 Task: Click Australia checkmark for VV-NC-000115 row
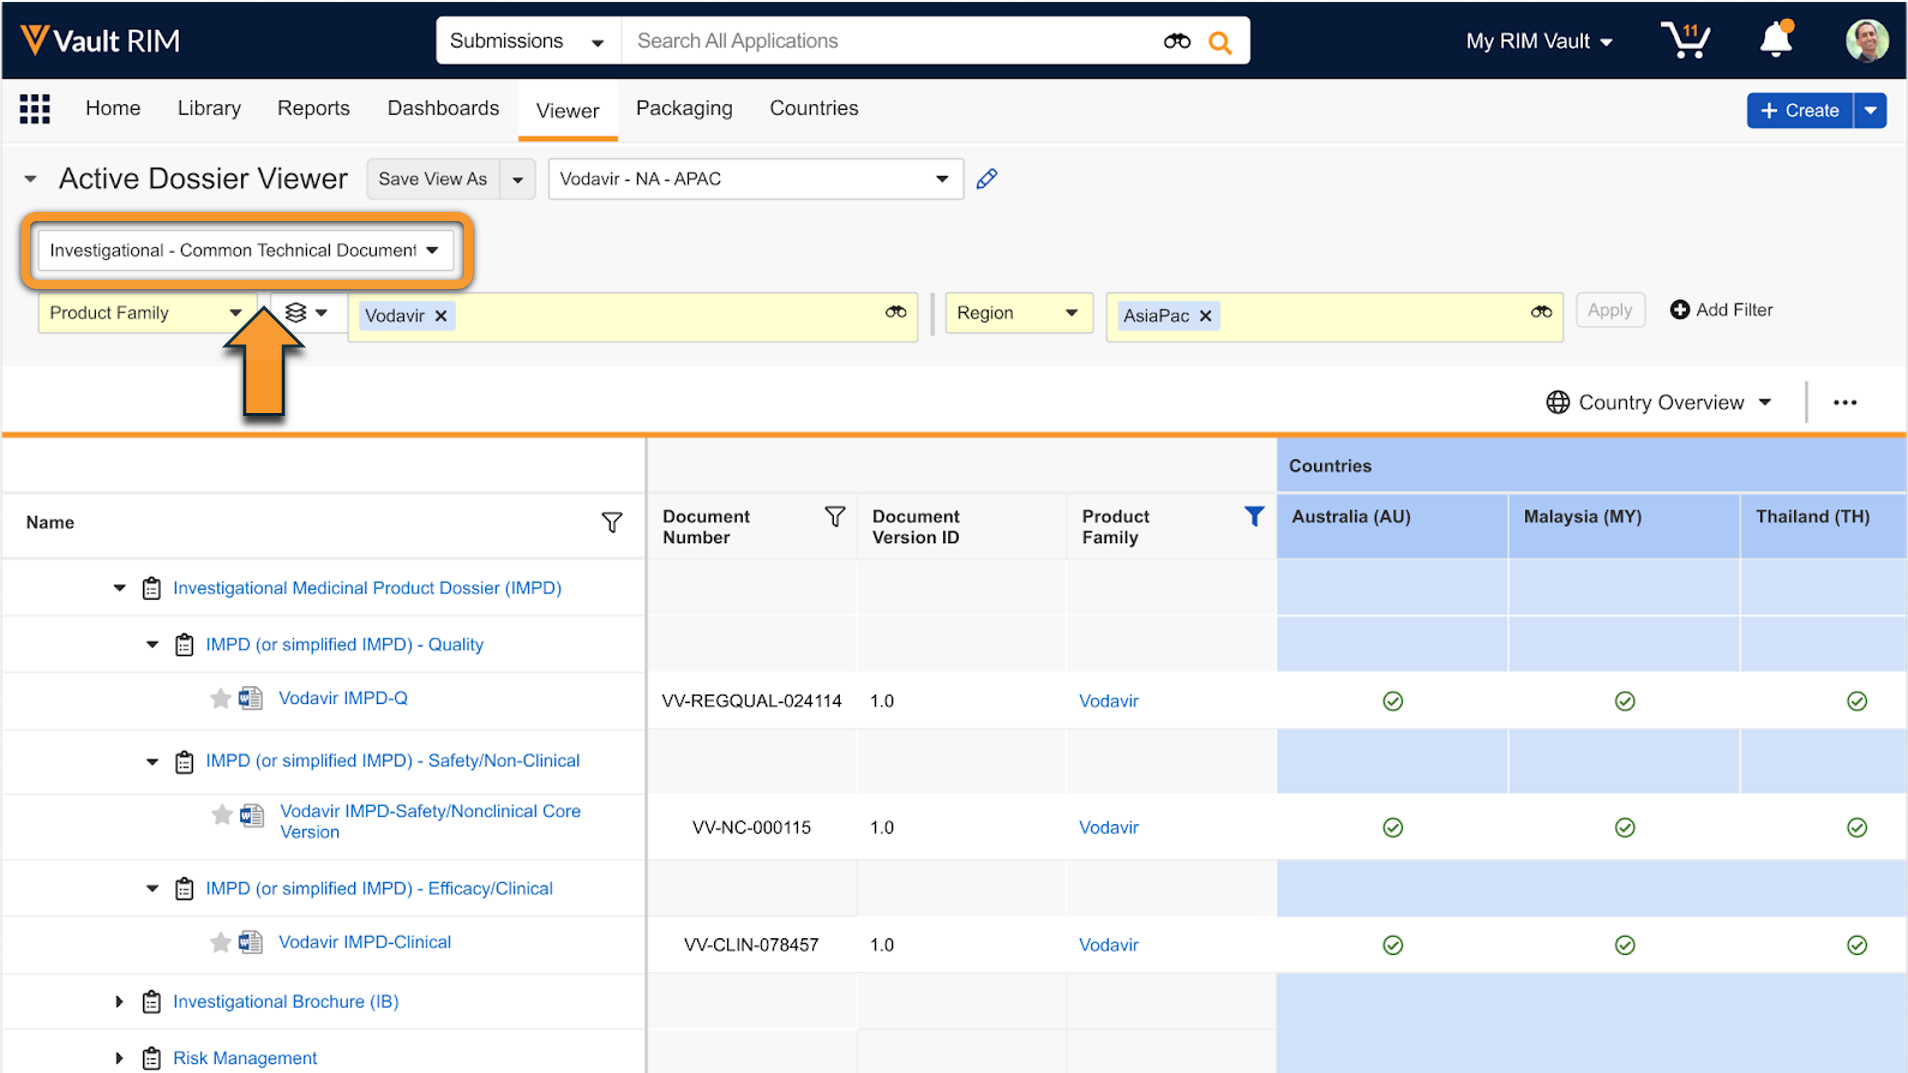pyautogui.click(x=1393, y=827)
